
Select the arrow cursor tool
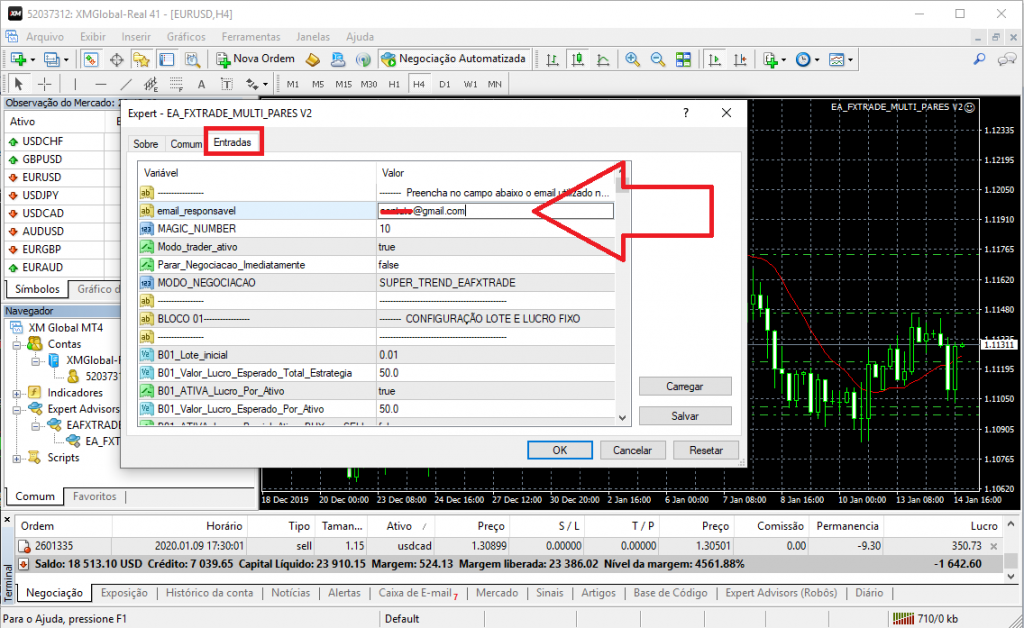(18, 84)
